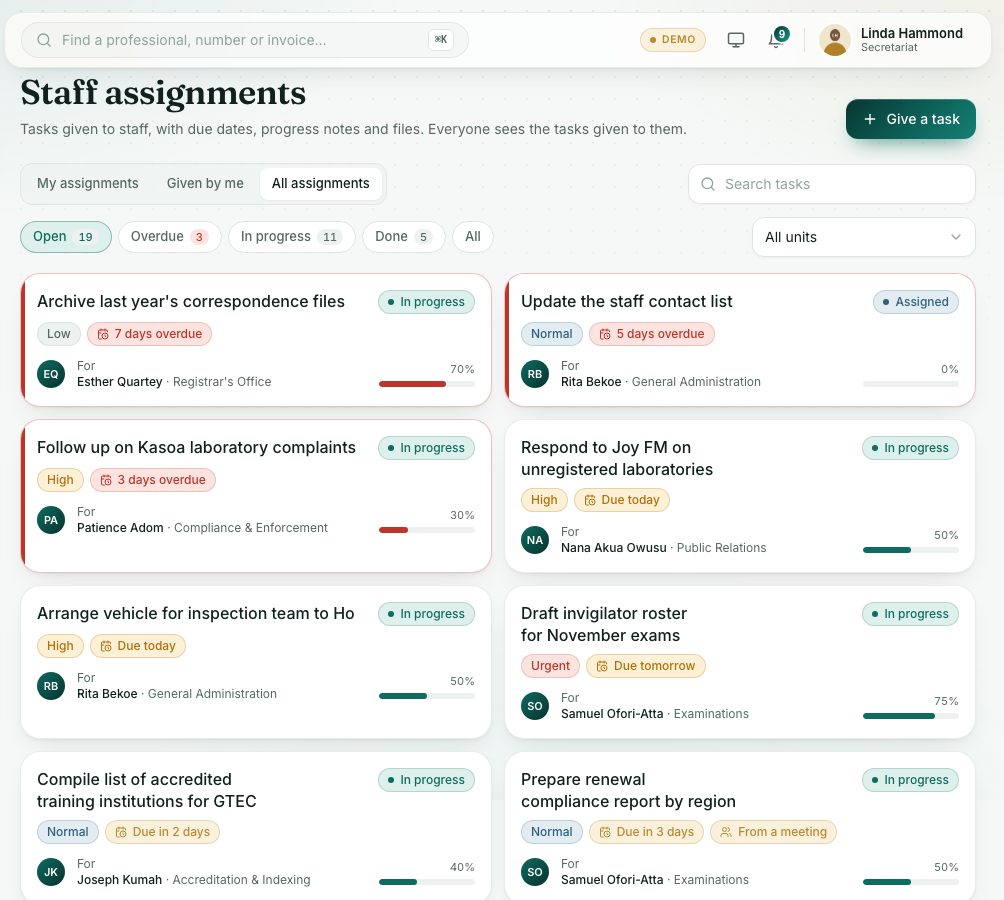Screen dimensions: 1004x900
Task: Click the 75% progress bar on invigilator roster
Action: pyautogui.click(x=911, y=716)
